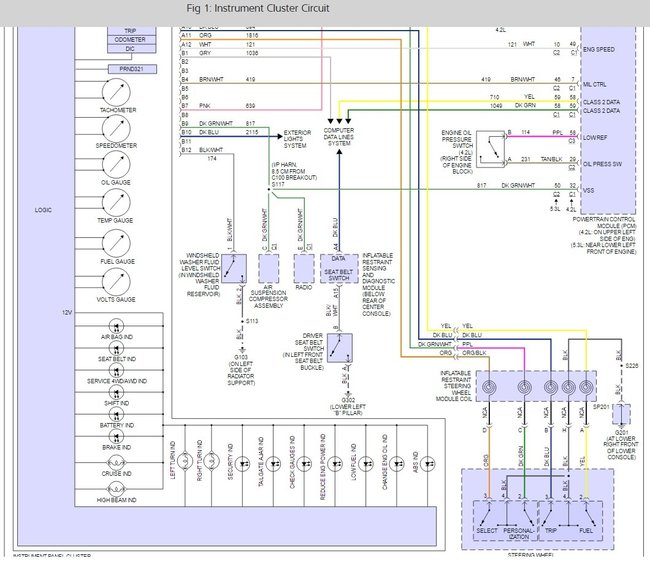Select the Shift indicator LED symbol
This screenshot has width=650, height=569.
click(116, 392)
